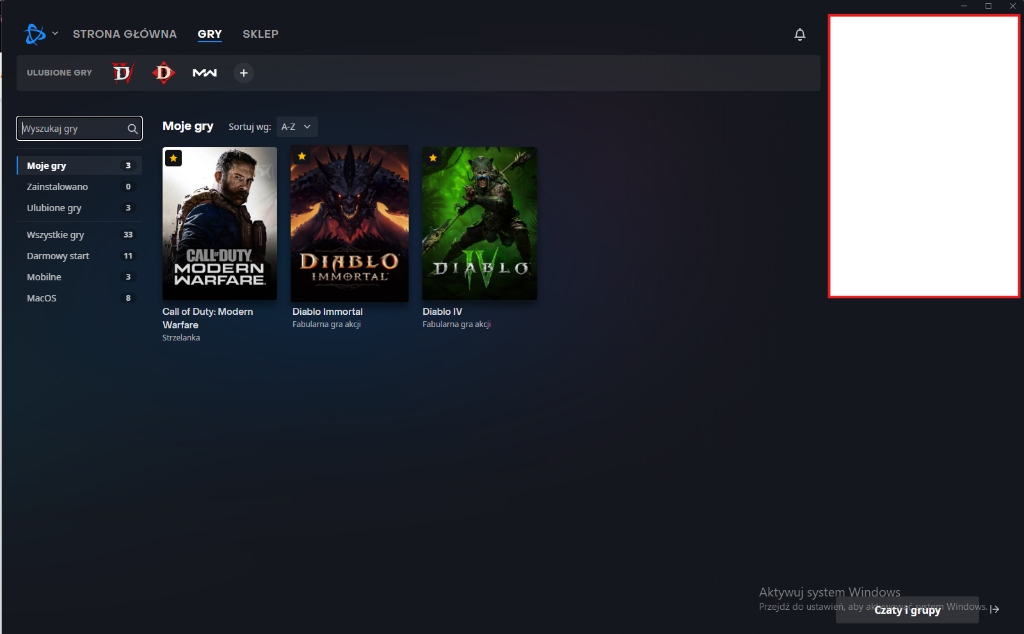The image size is (1024, 634).
Task: Click the count 8 next to MacOS
Action: [x=128, y=298]
